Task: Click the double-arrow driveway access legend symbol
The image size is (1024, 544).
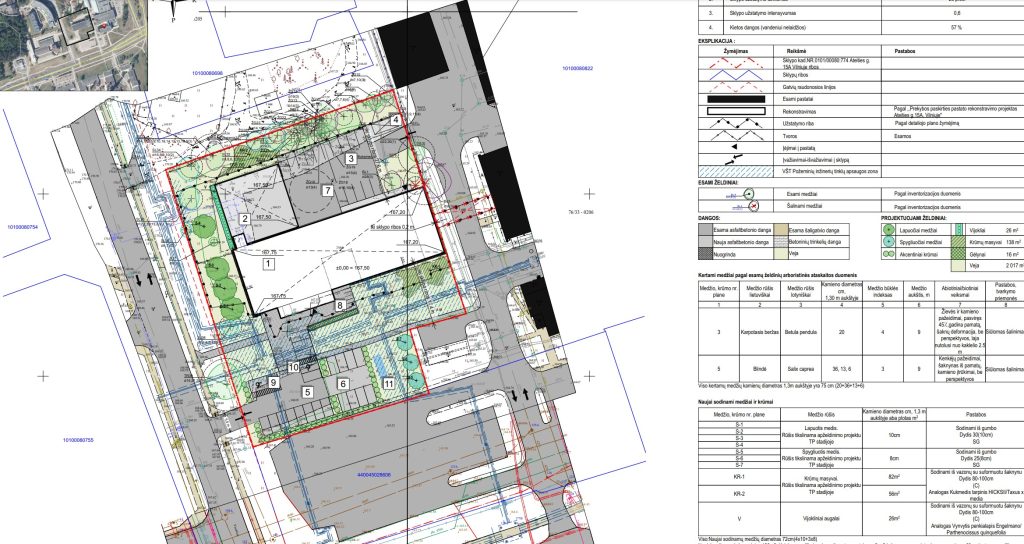Action: coord(736,159)
